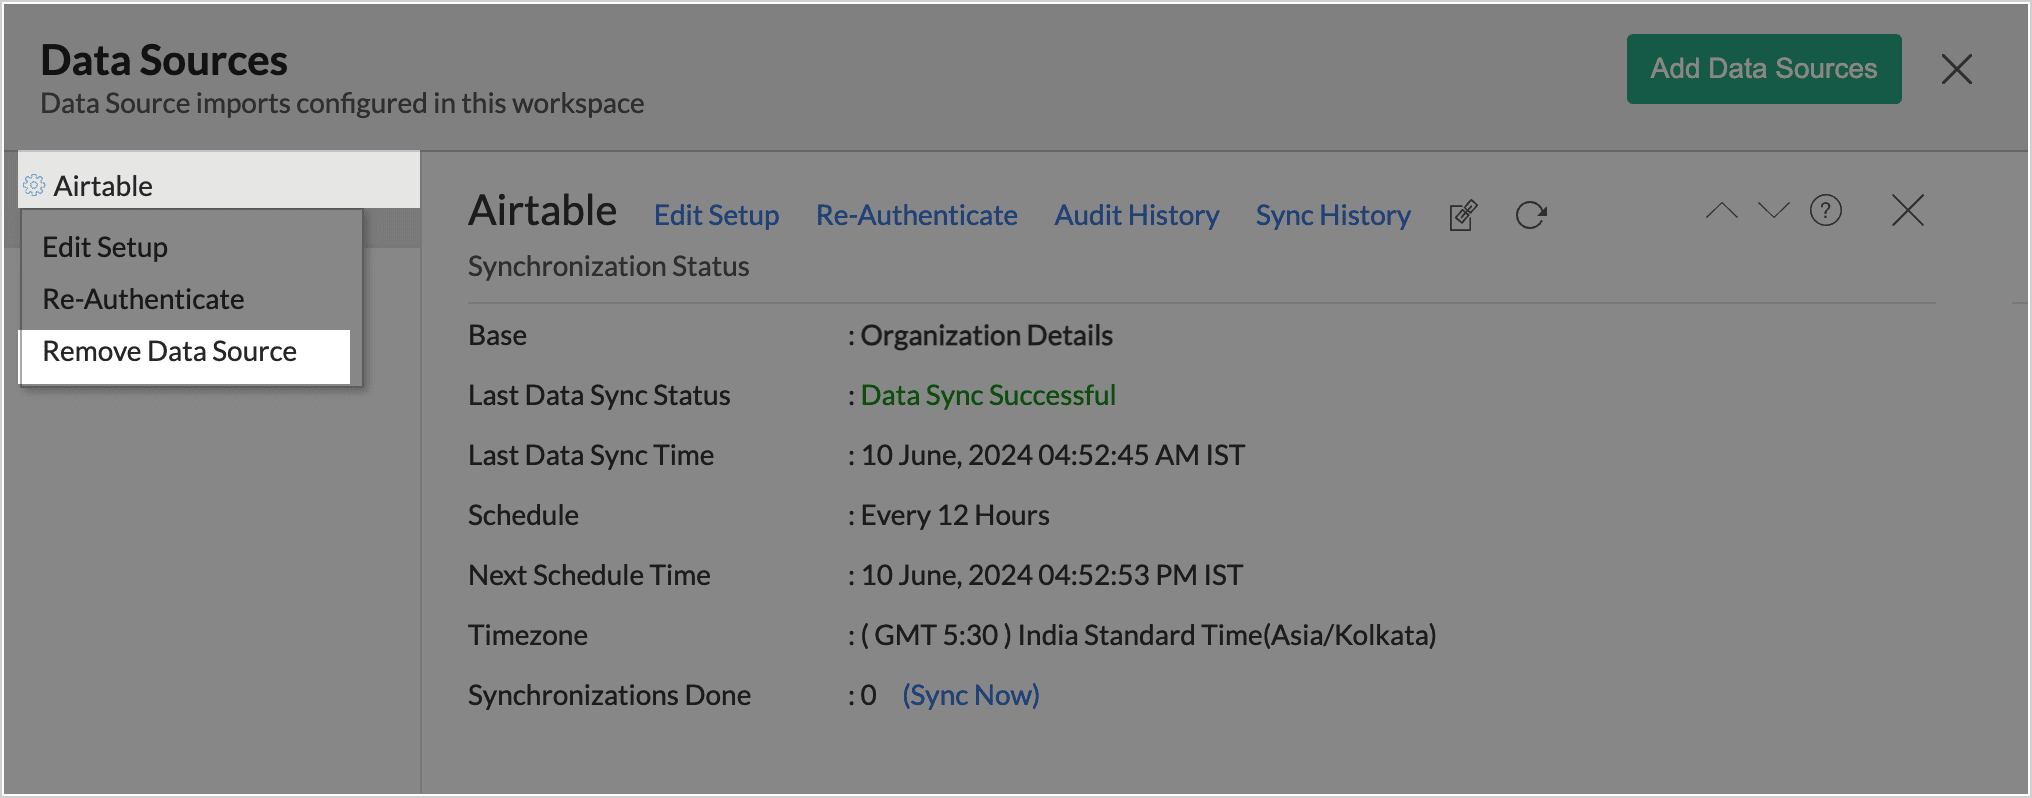Click the Organization Details base value
This screenshot has height=798, width=2032.
(x=987, y=335)
